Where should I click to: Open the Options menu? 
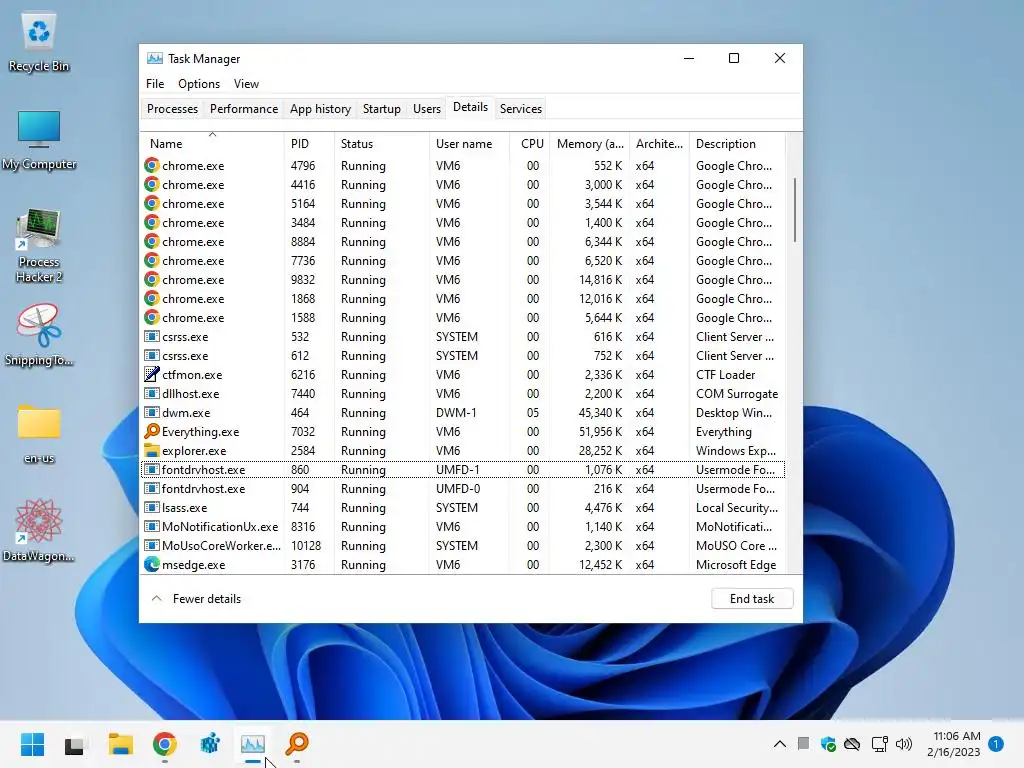click(x=199, y=84)
